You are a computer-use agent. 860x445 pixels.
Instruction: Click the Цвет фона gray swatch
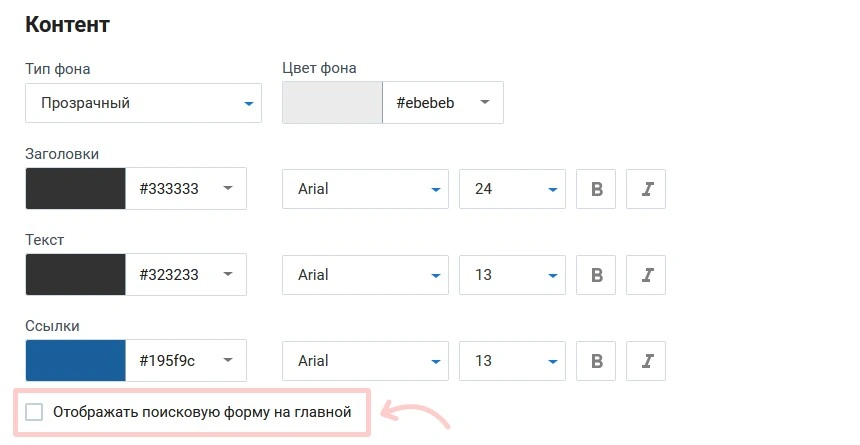(332, 103)
